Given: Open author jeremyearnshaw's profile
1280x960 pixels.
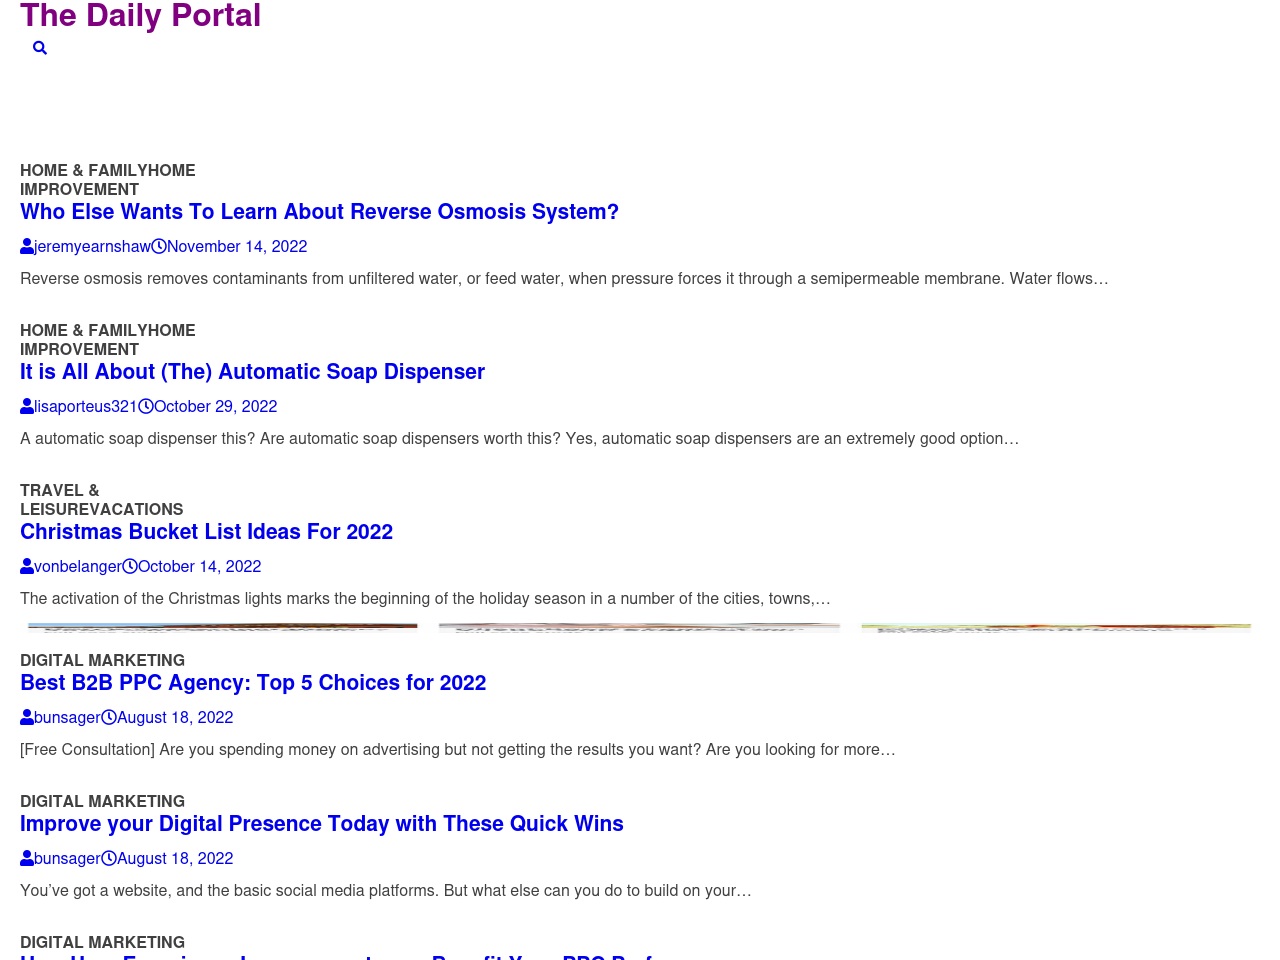Looking at the screenshot, I should coord(92,246).
